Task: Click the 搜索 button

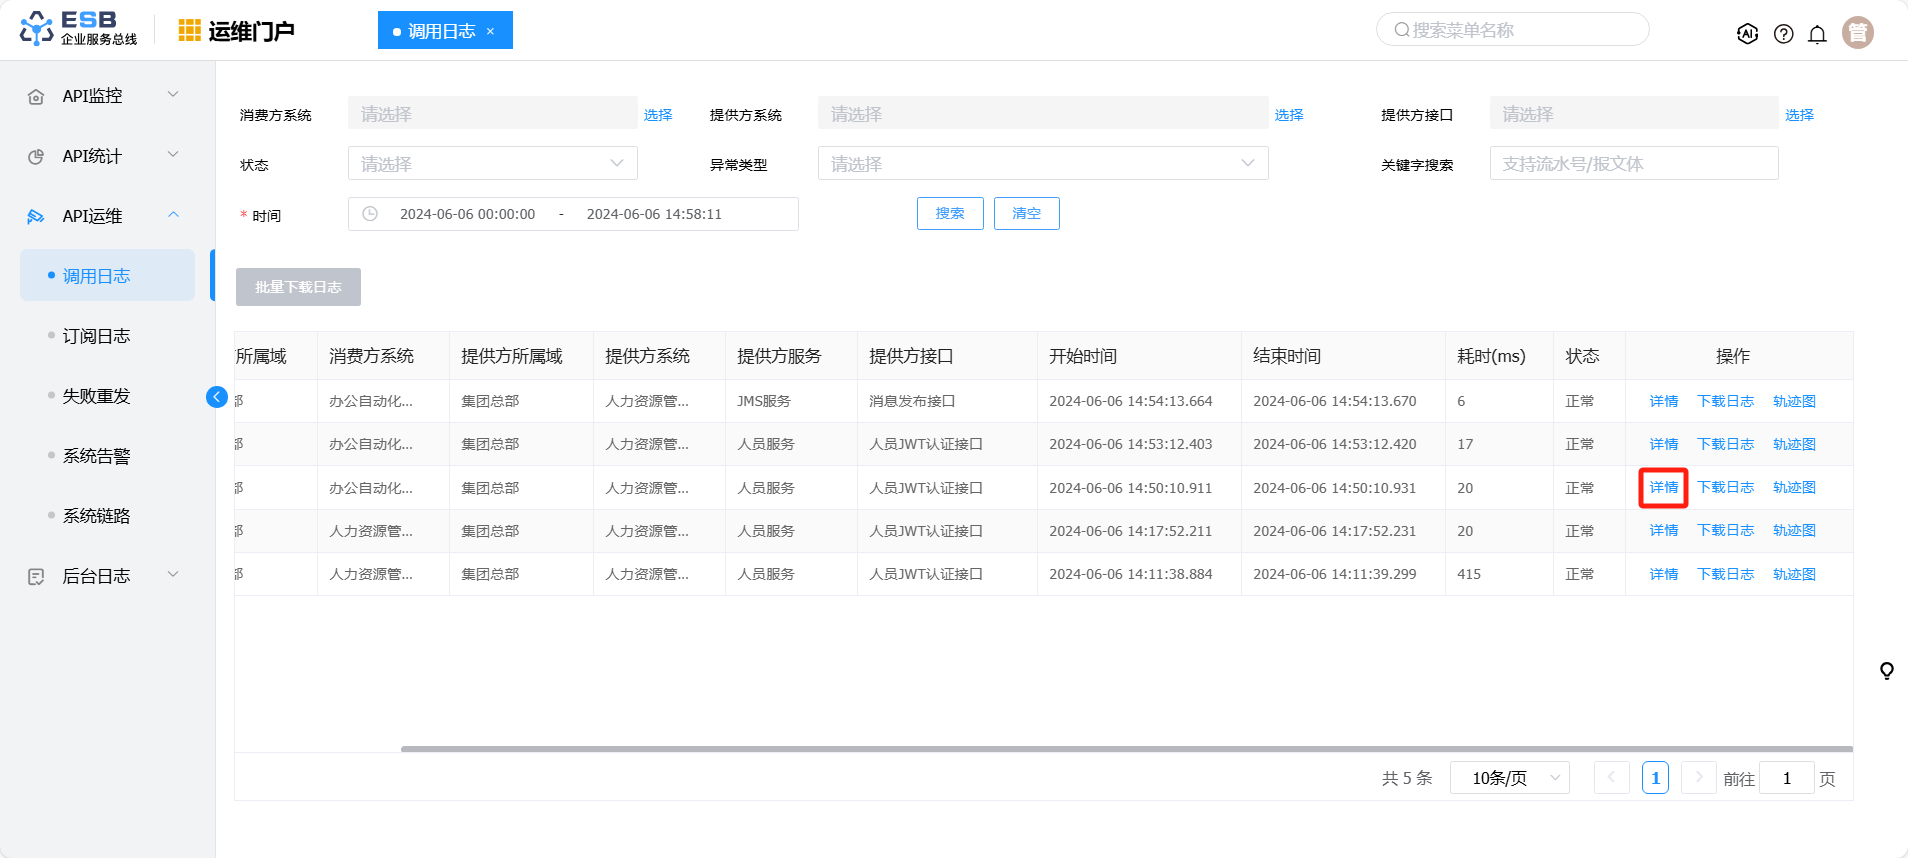Action: 949,213
